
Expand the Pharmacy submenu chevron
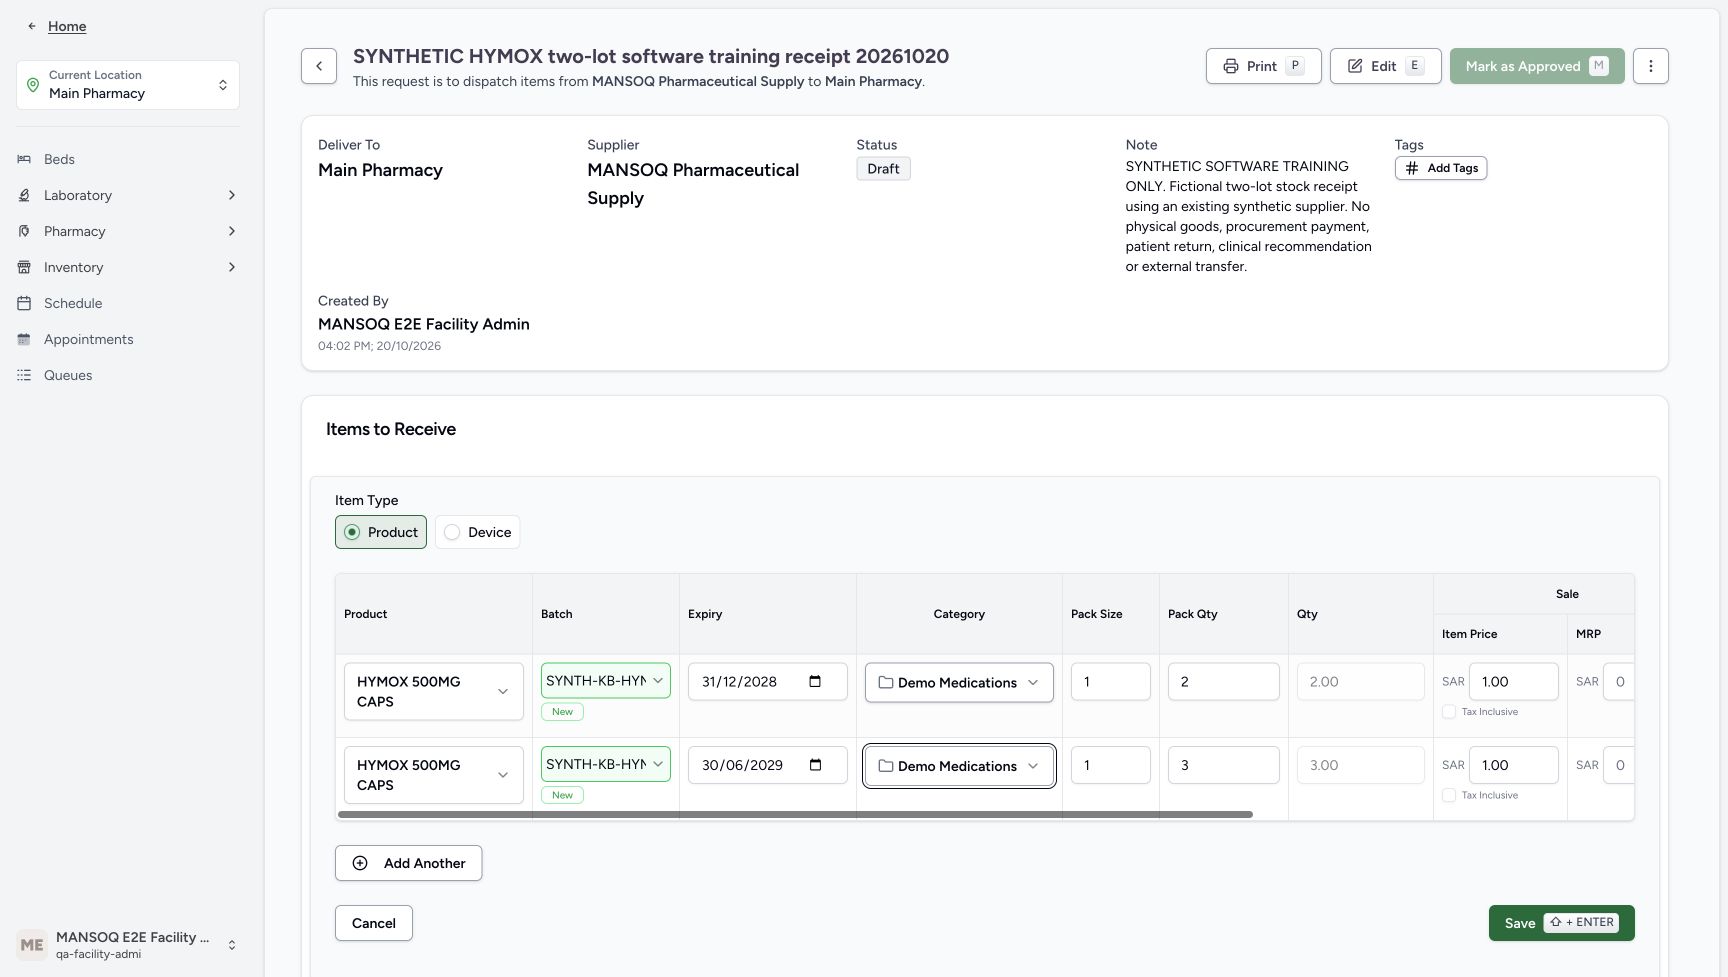pos(232,231)
